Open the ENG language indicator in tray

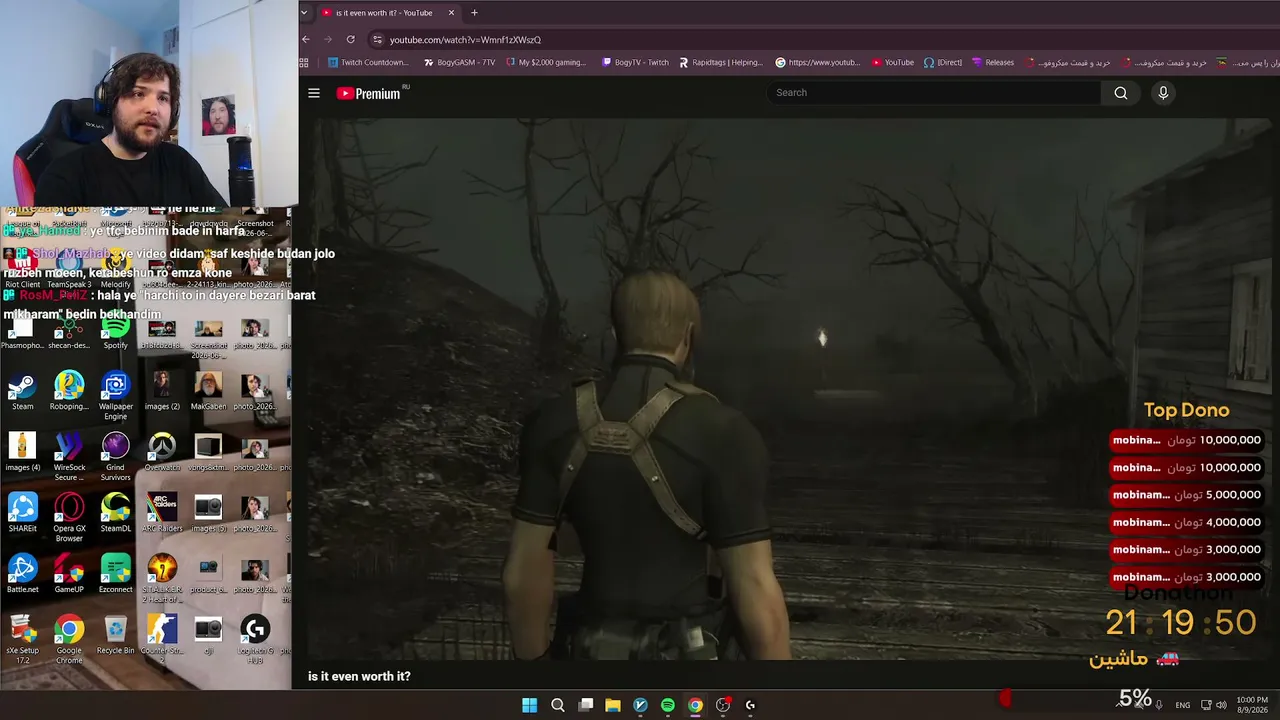(x=1183, y=705)
